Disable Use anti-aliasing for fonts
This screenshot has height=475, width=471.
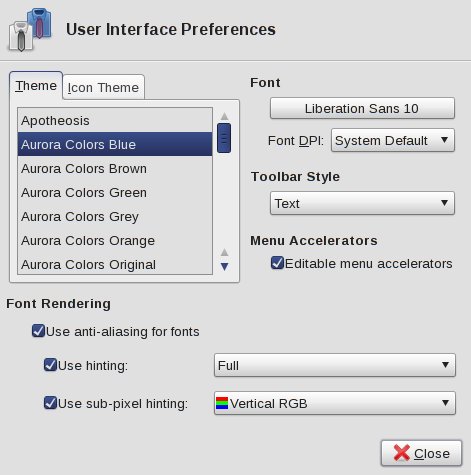pyautogui.click(x=38, y=331)
